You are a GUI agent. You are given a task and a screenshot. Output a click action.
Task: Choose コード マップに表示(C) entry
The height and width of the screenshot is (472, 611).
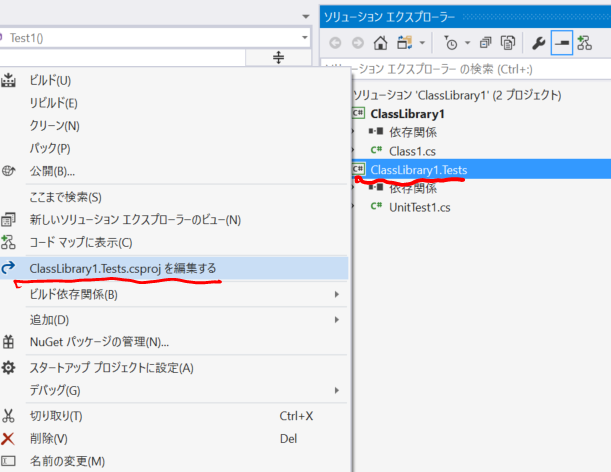(81, 242)
